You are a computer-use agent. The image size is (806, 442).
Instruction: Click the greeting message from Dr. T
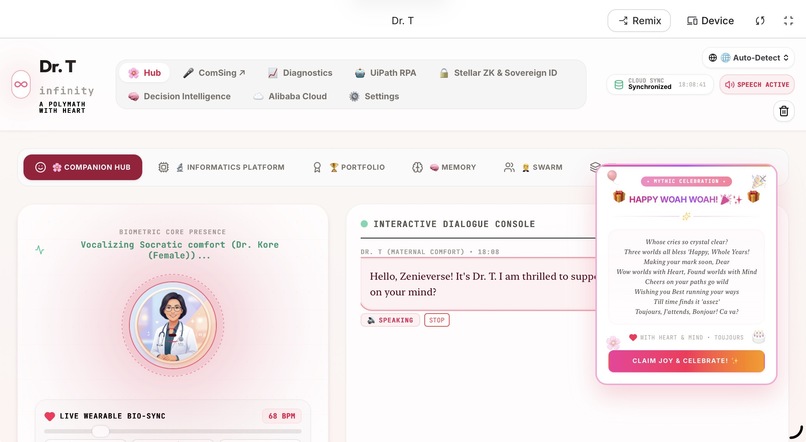480,284
